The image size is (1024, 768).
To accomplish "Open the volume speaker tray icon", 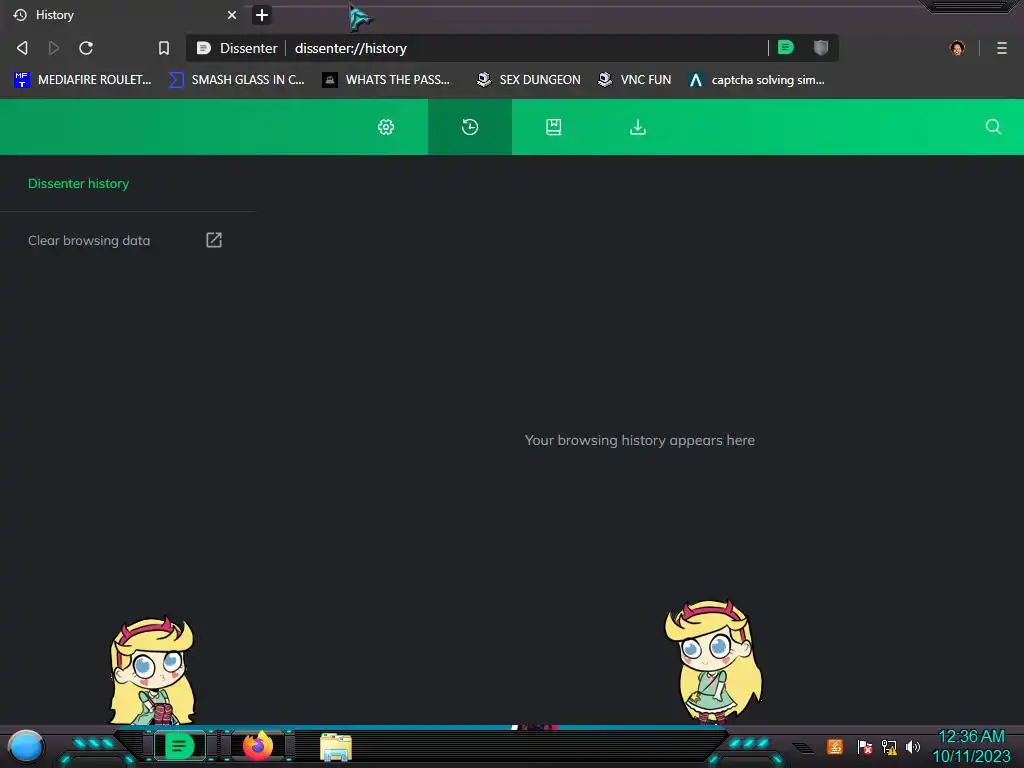I will pyautogui.click(x=913, y=746).
